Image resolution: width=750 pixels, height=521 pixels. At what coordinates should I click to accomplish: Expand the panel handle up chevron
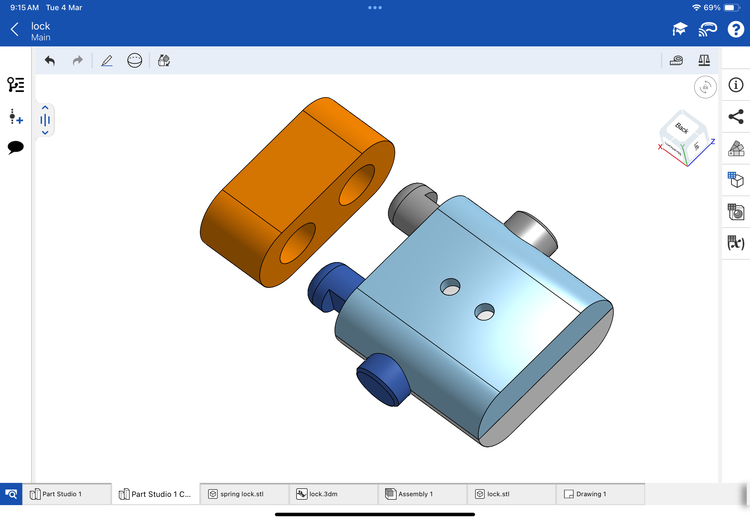coord(45,107)
